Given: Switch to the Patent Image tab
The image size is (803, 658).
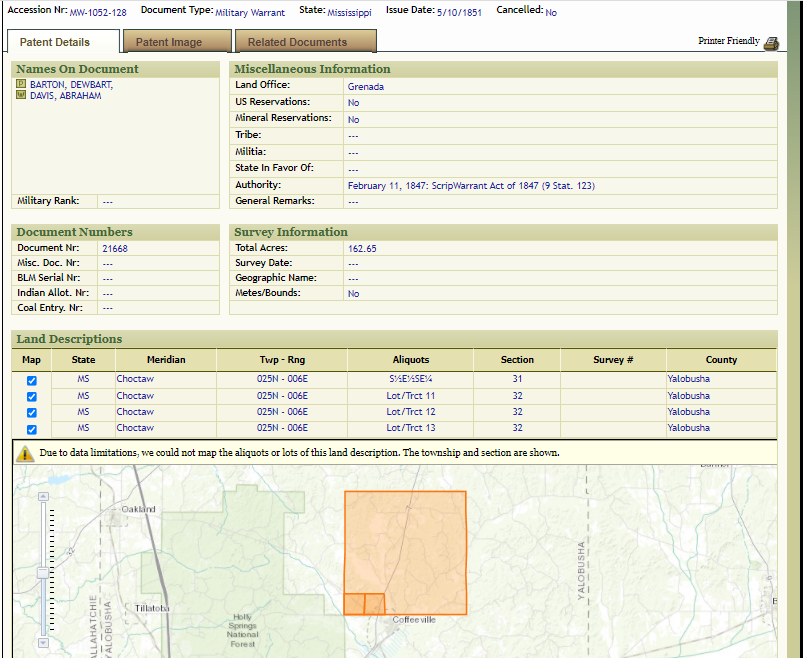Looking at the screenshot, I should [169, 42].
